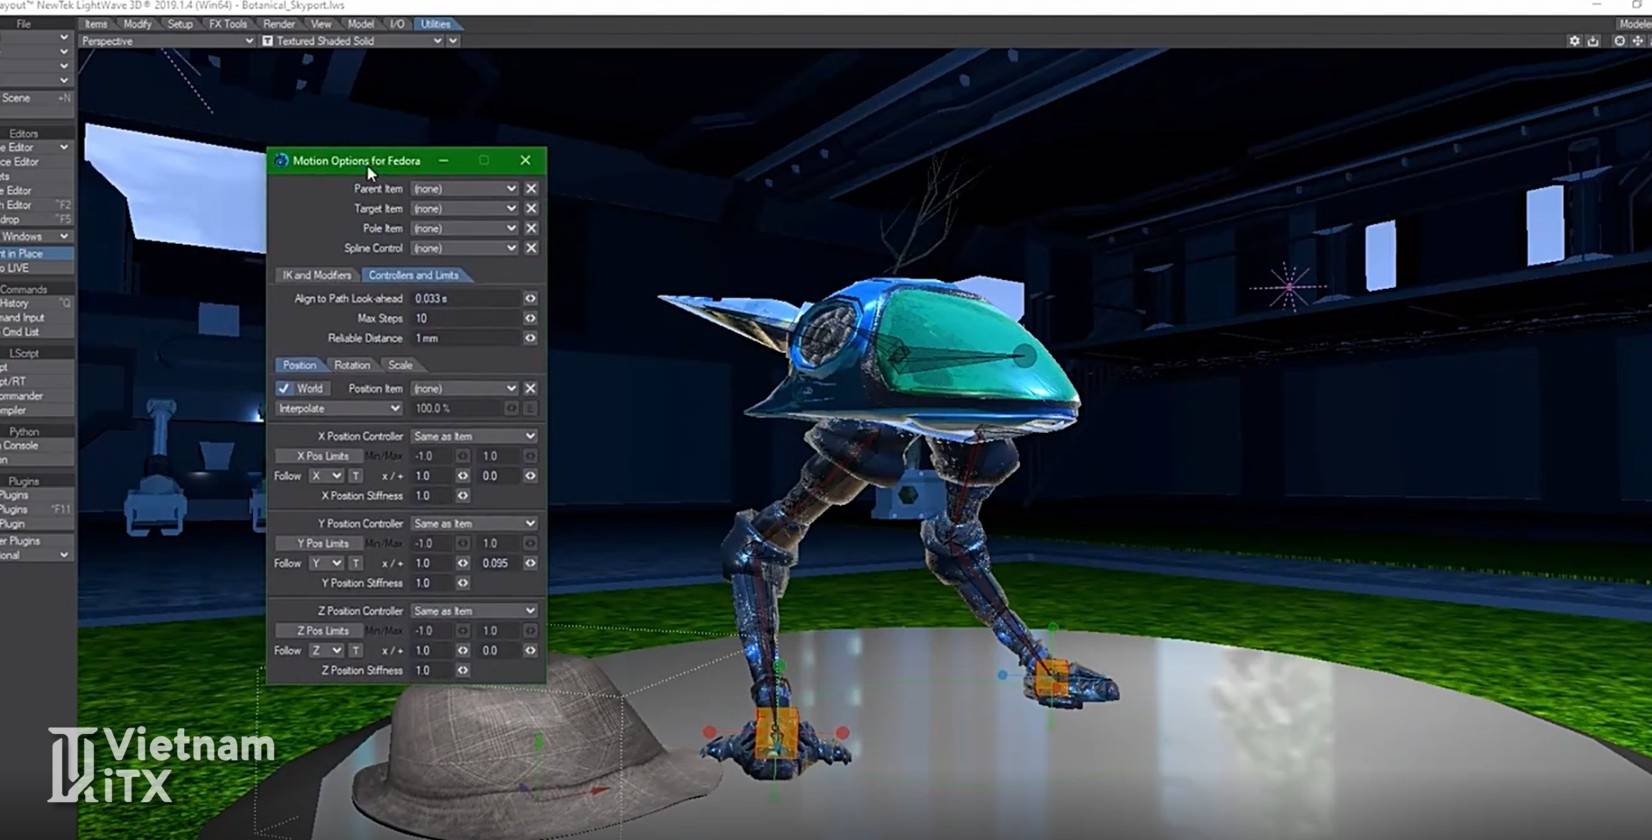Click the T button in Y Follow row
This screenshot has height=840, width=1652.
click(355, 563)
